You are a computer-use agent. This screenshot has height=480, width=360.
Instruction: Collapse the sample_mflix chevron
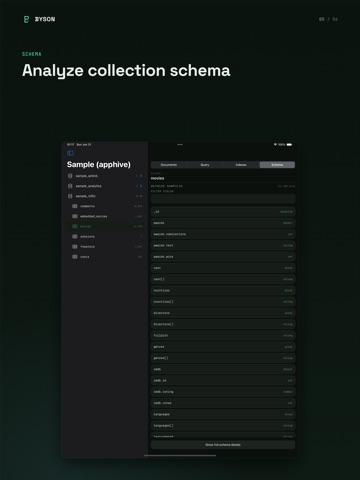[x=141, y=196]
